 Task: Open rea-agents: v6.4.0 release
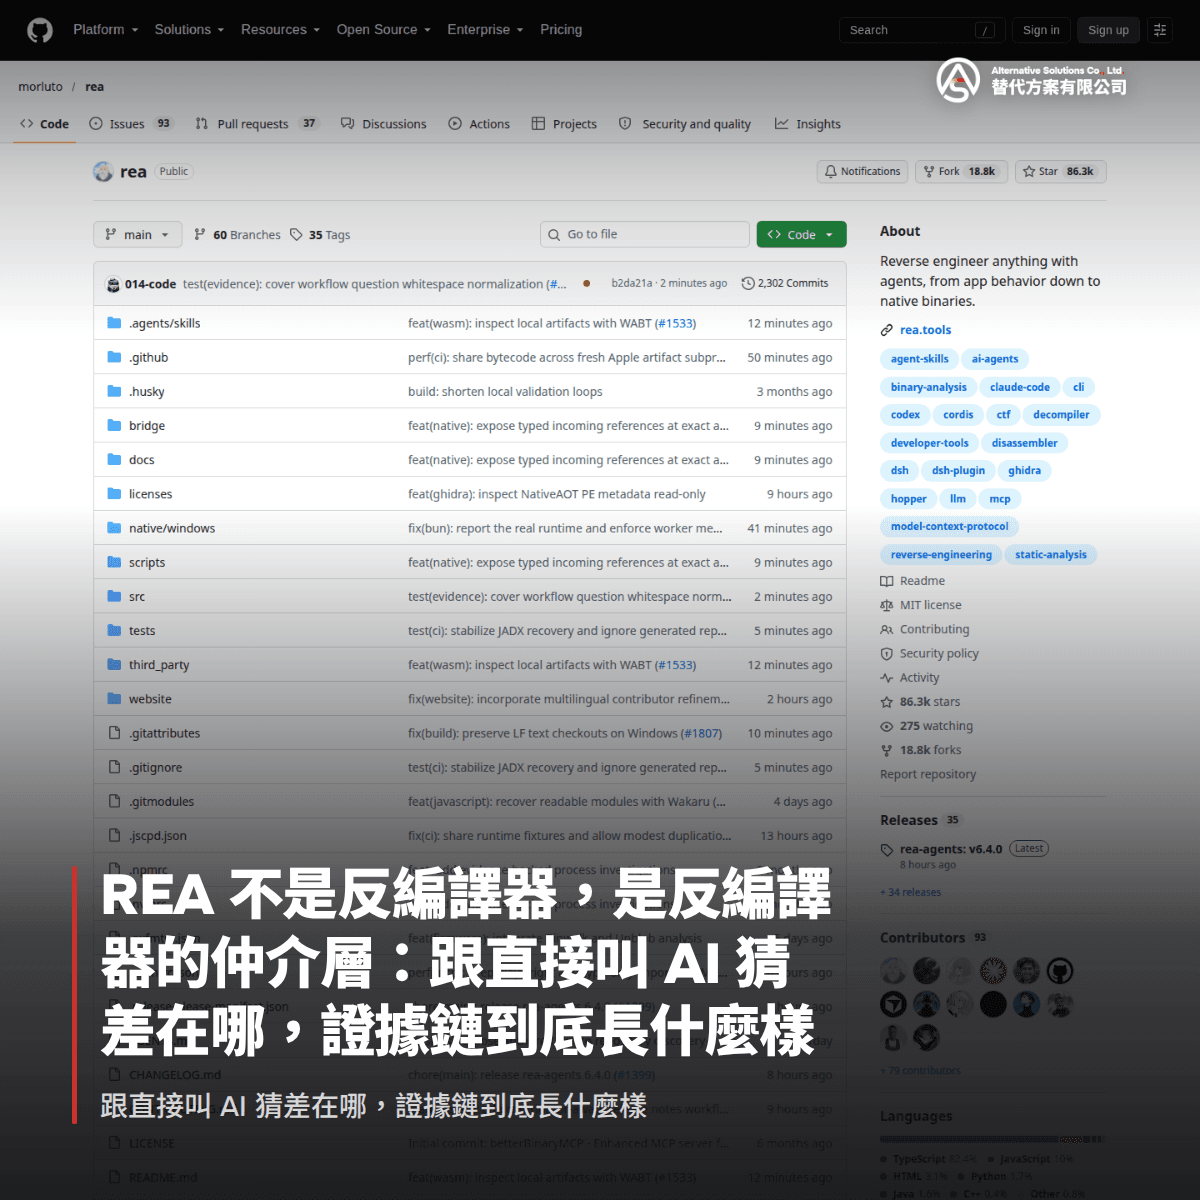pos(950,849)
